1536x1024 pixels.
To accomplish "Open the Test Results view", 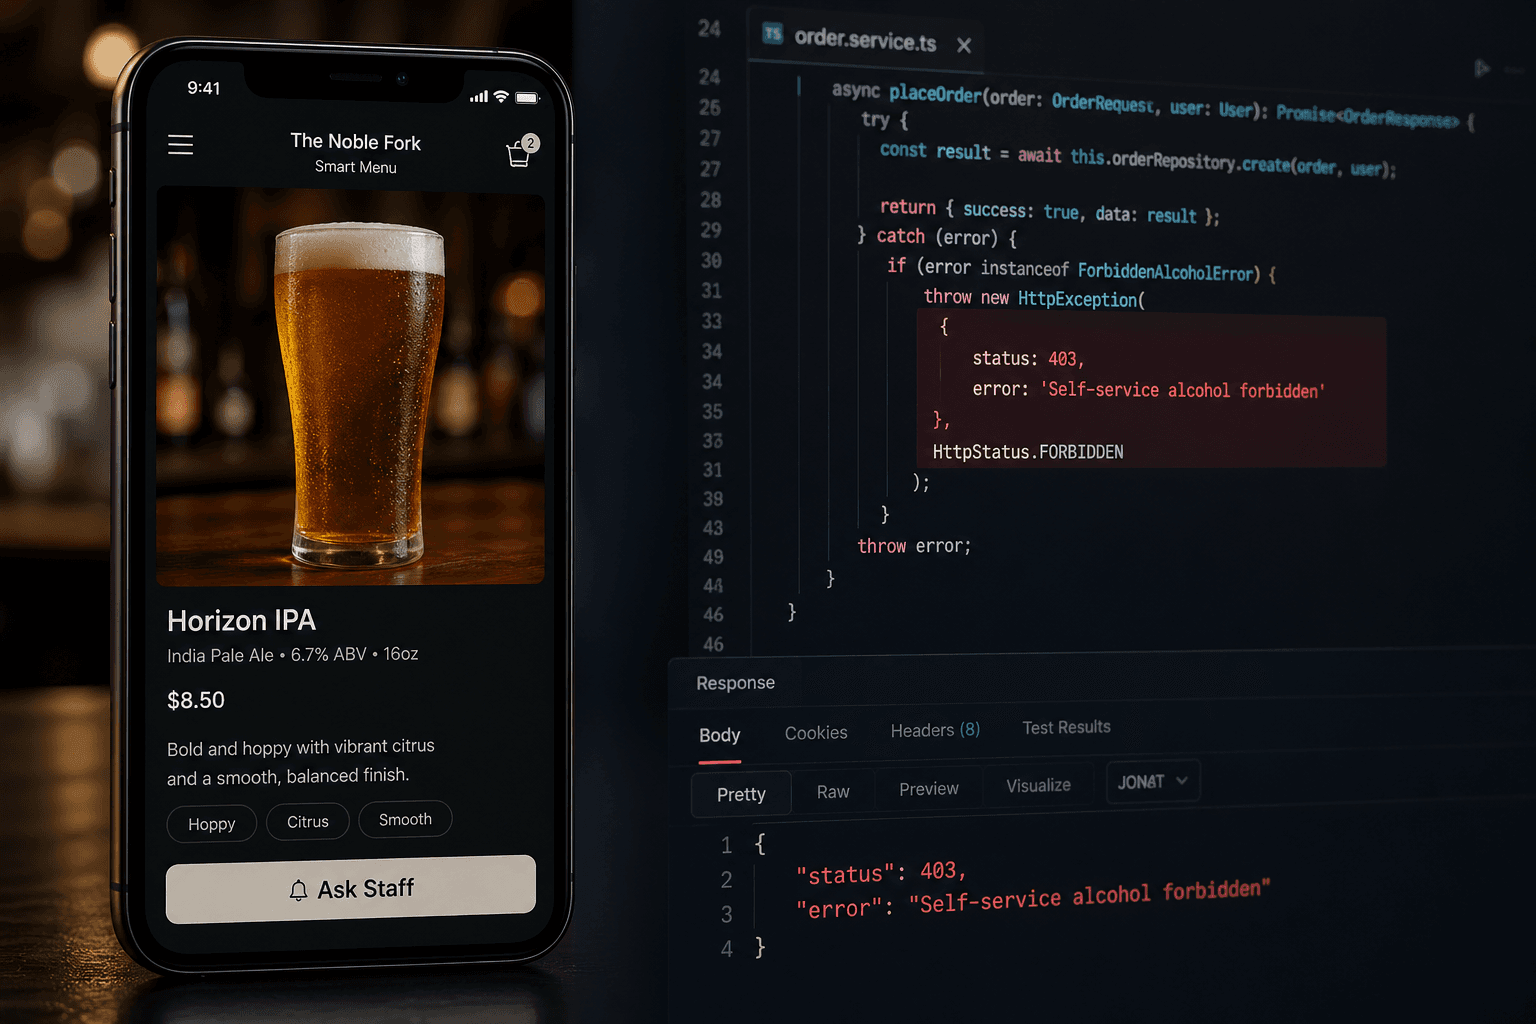I will 1066,727.
